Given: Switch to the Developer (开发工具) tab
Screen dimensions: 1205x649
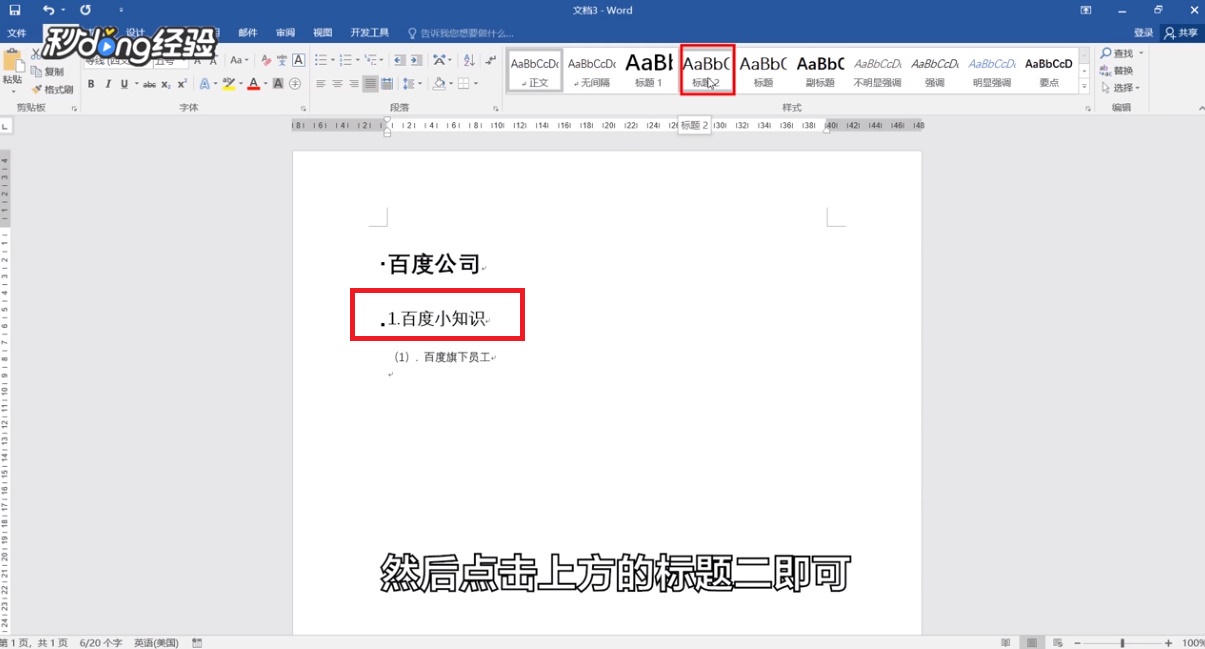Looking at the screenshot, I should (370, 33).
